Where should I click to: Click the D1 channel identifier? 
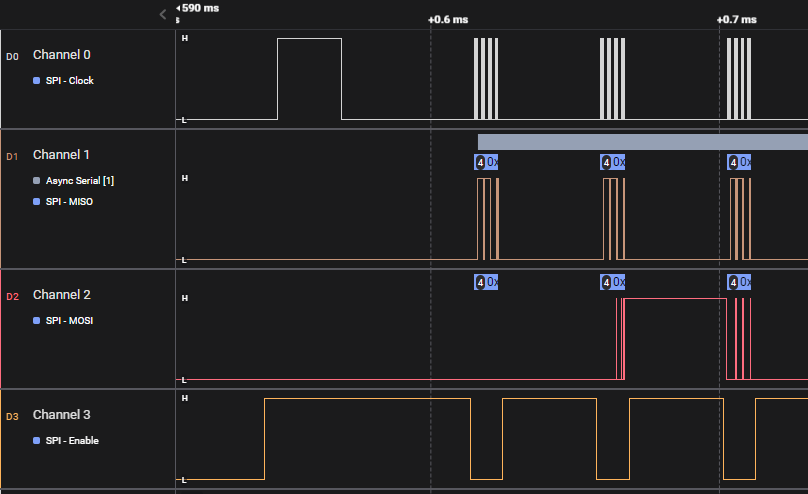tap(12, 157)
